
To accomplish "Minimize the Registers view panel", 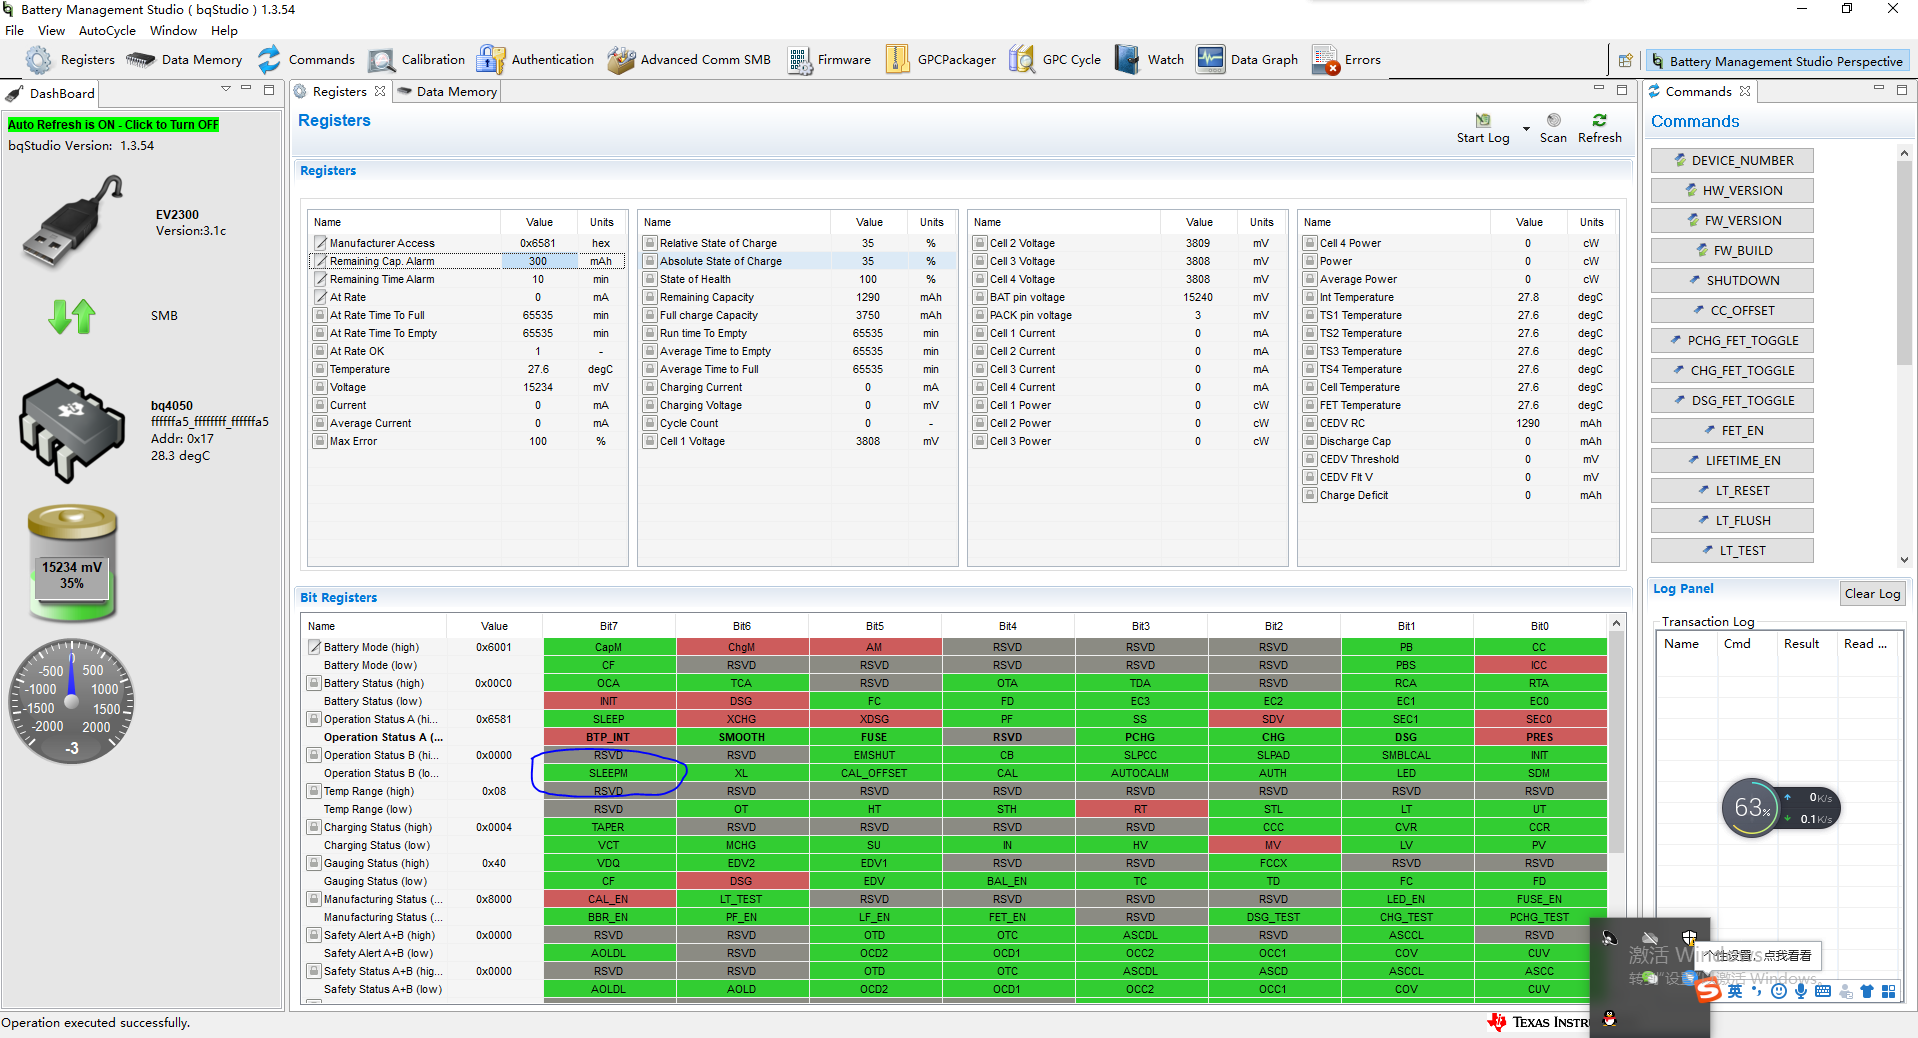I will (1599, 90).
